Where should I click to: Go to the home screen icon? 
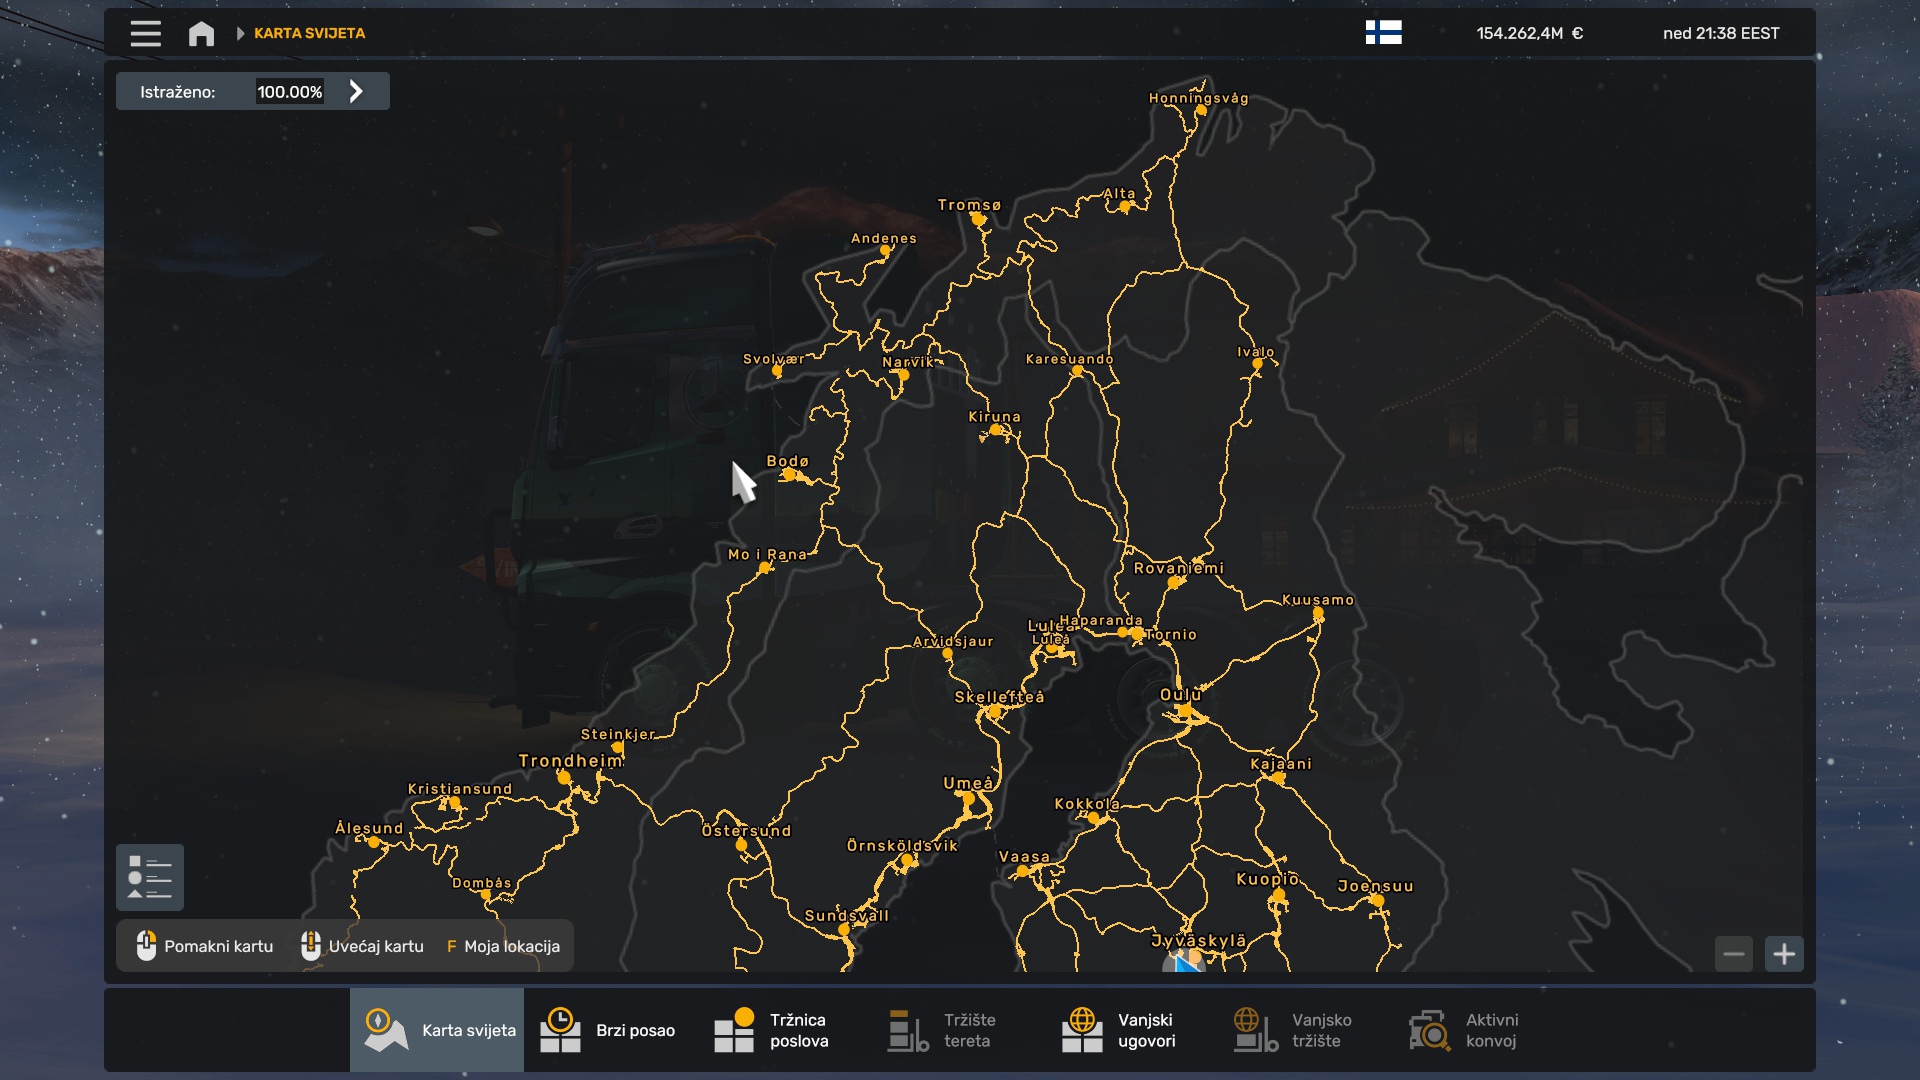coord(201,33)
